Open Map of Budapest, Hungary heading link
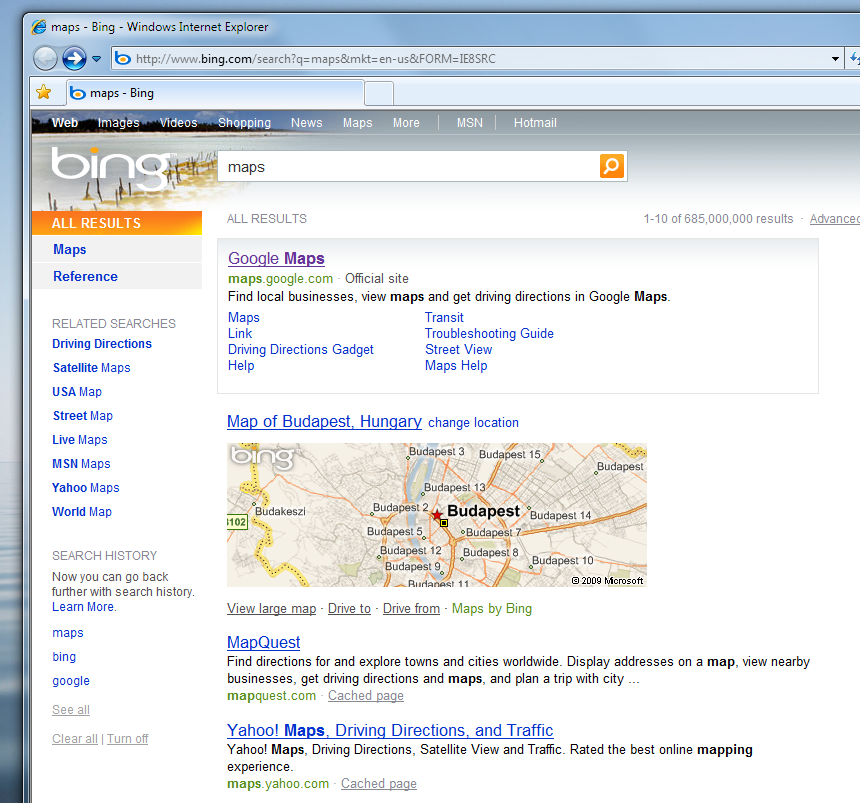 point(324,421)
